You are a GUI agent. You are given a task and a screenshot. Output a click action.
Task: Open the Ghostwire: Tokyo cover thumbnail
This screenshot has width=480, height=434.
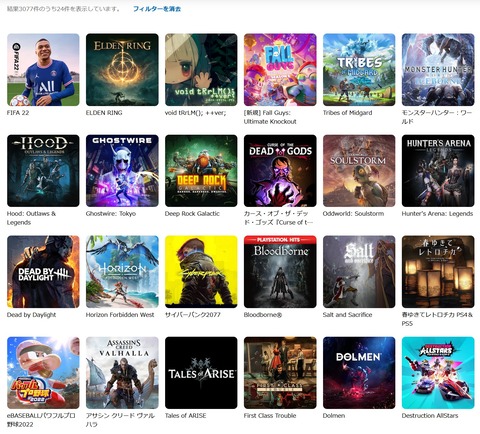[x=122, y=171]
